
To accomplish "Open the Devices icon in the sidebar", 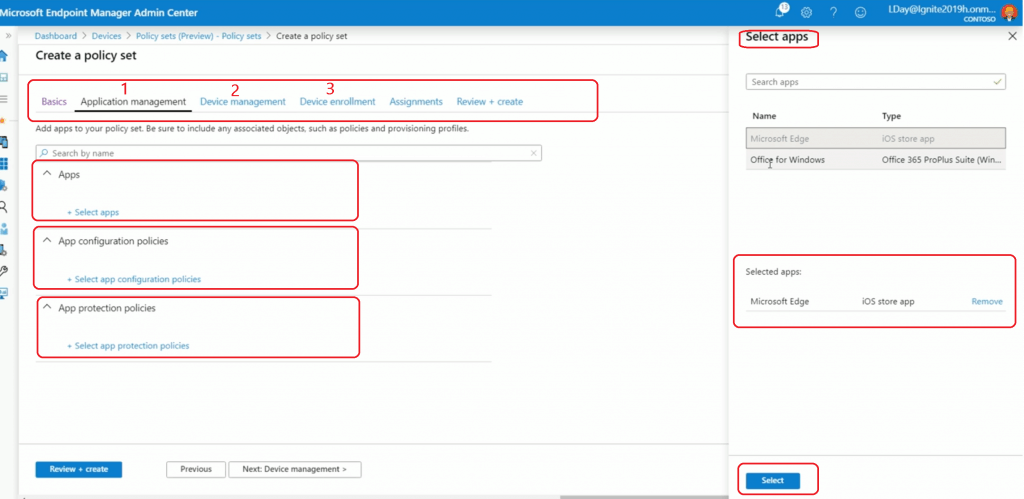I will tap(4, 142).
